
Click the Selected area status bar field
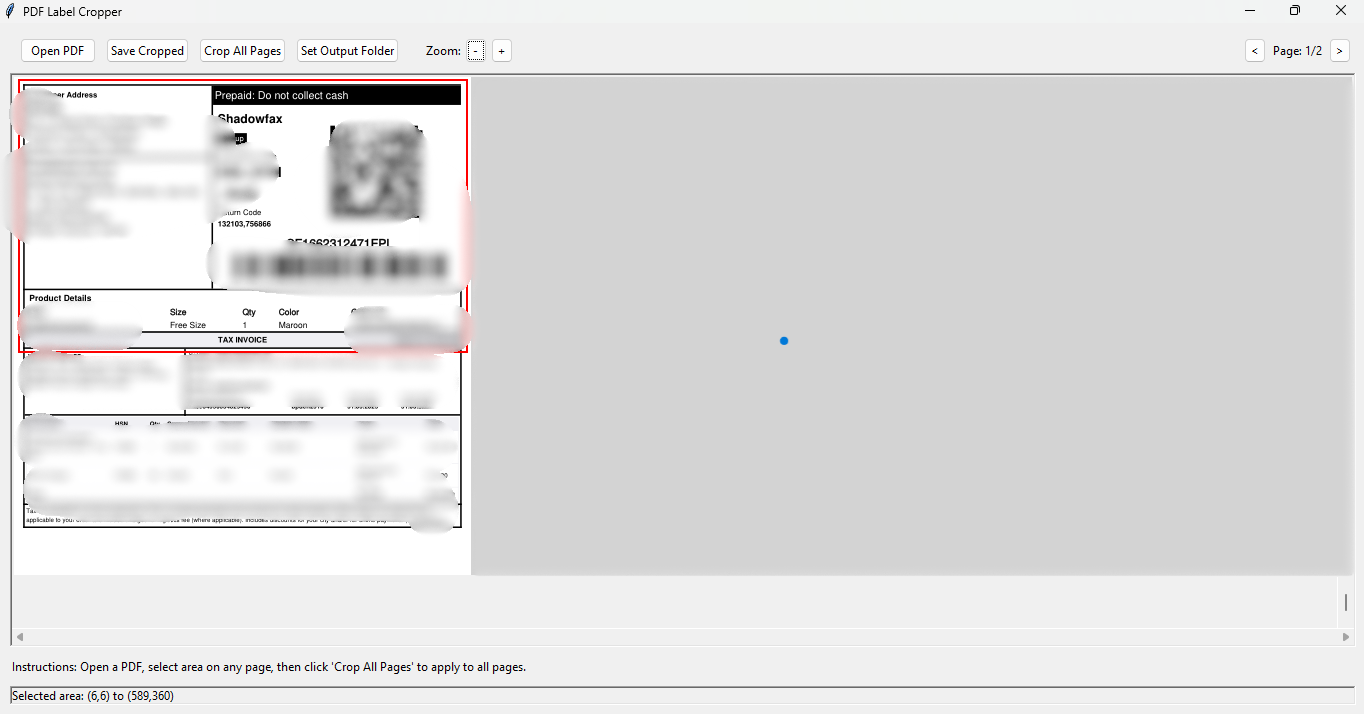tap(682, 696)
